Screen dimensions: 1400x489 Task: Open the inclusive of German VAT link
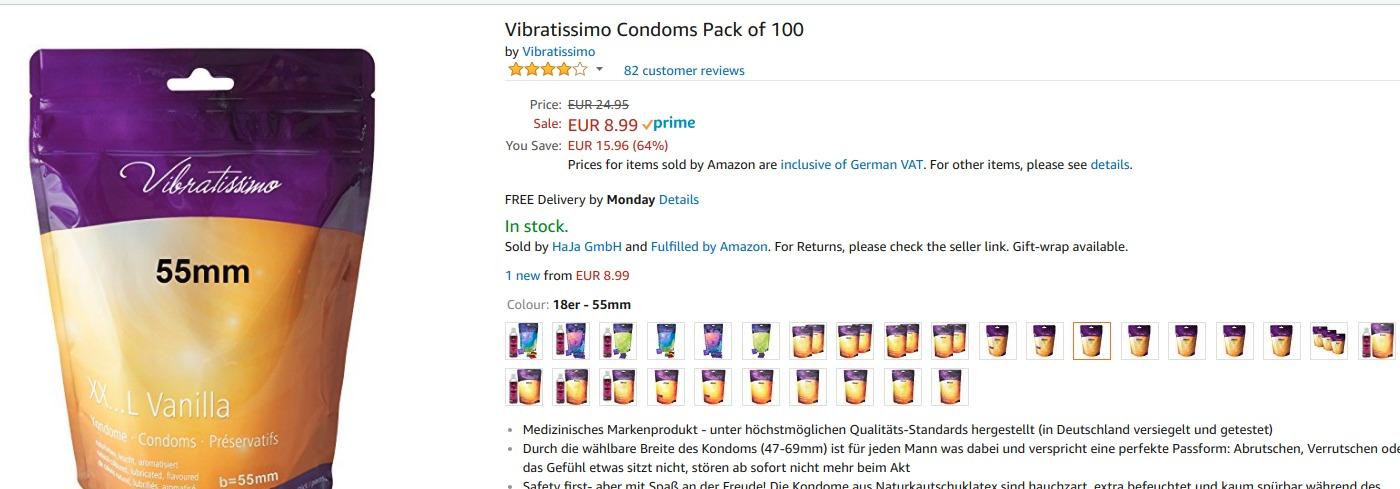tap(852, 165)
